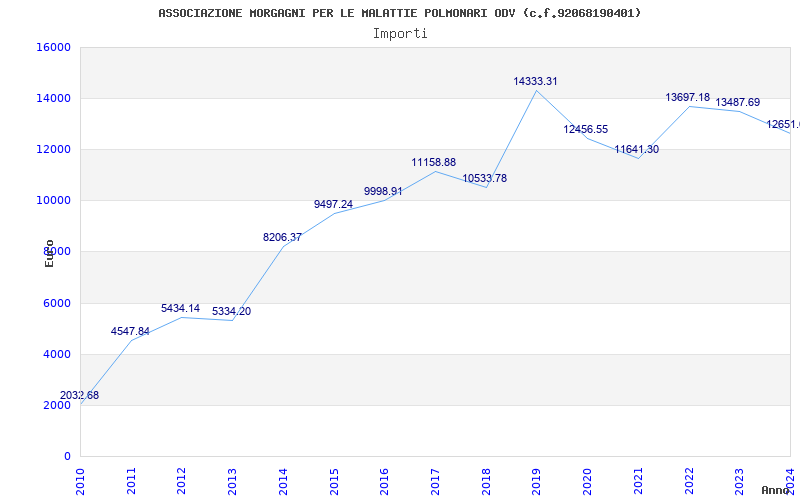
Task: Click the x-axis year 2023
Action: pos(739,481)
